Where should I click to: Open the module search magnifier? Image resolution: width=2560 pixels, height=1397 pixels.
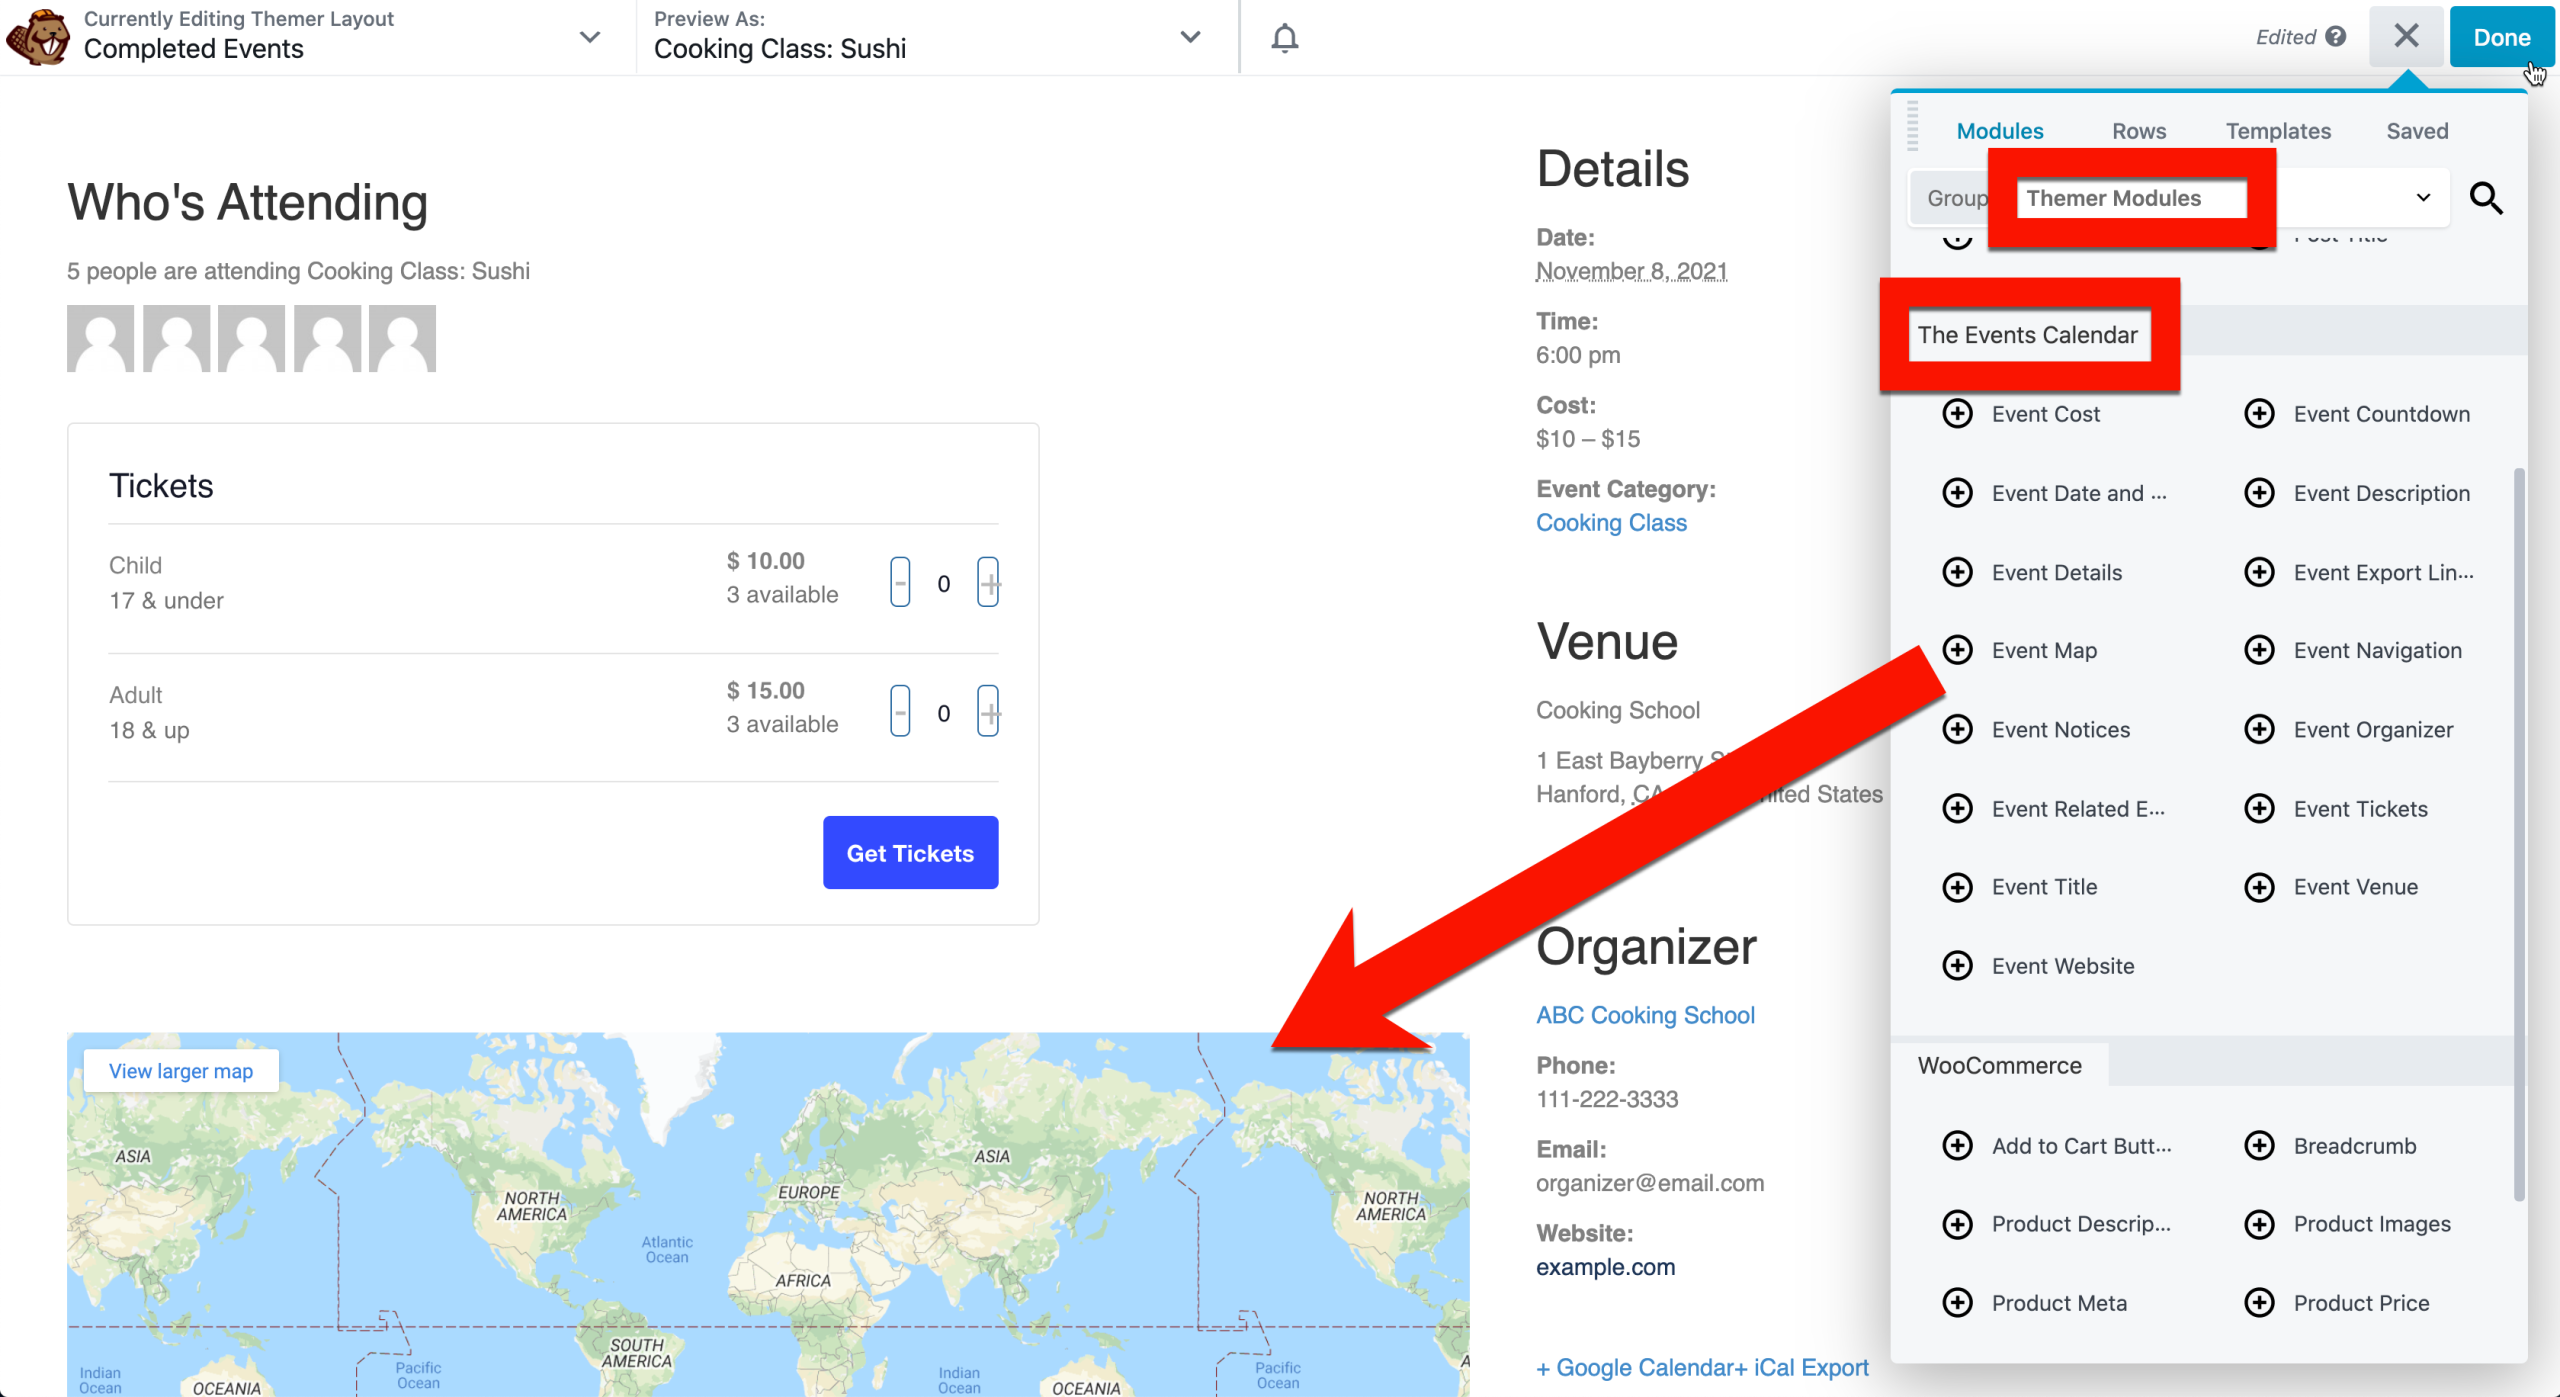coord(2486,198)
